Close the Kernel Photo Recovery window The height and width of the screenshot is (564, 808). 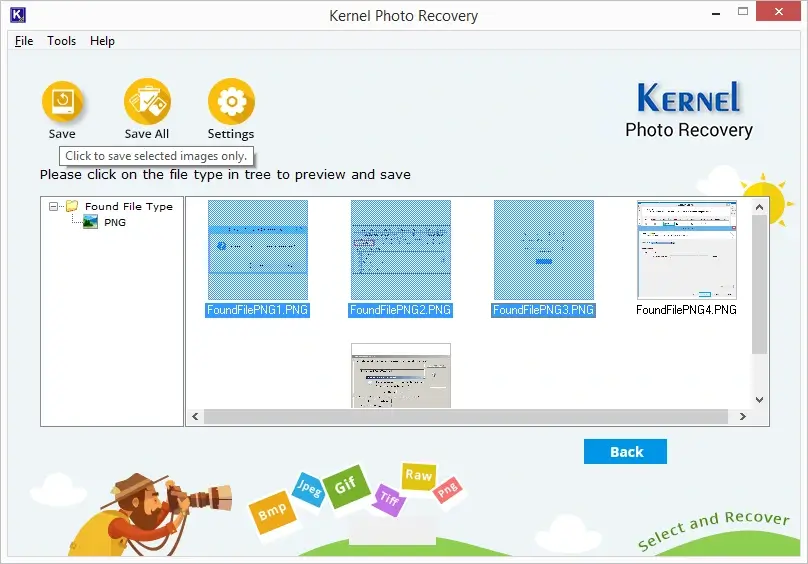pos(779,11)
